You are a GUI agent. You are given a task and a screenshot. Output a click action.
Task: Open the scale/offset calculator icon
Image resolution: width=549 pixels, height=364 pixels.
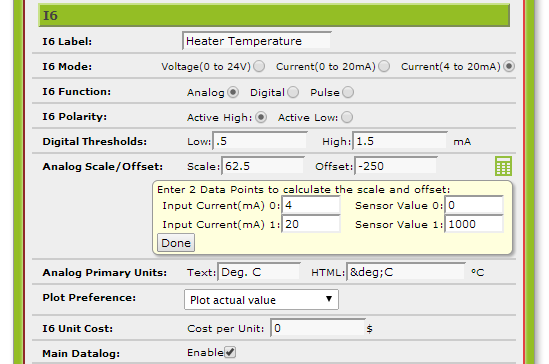coord(503,166)
